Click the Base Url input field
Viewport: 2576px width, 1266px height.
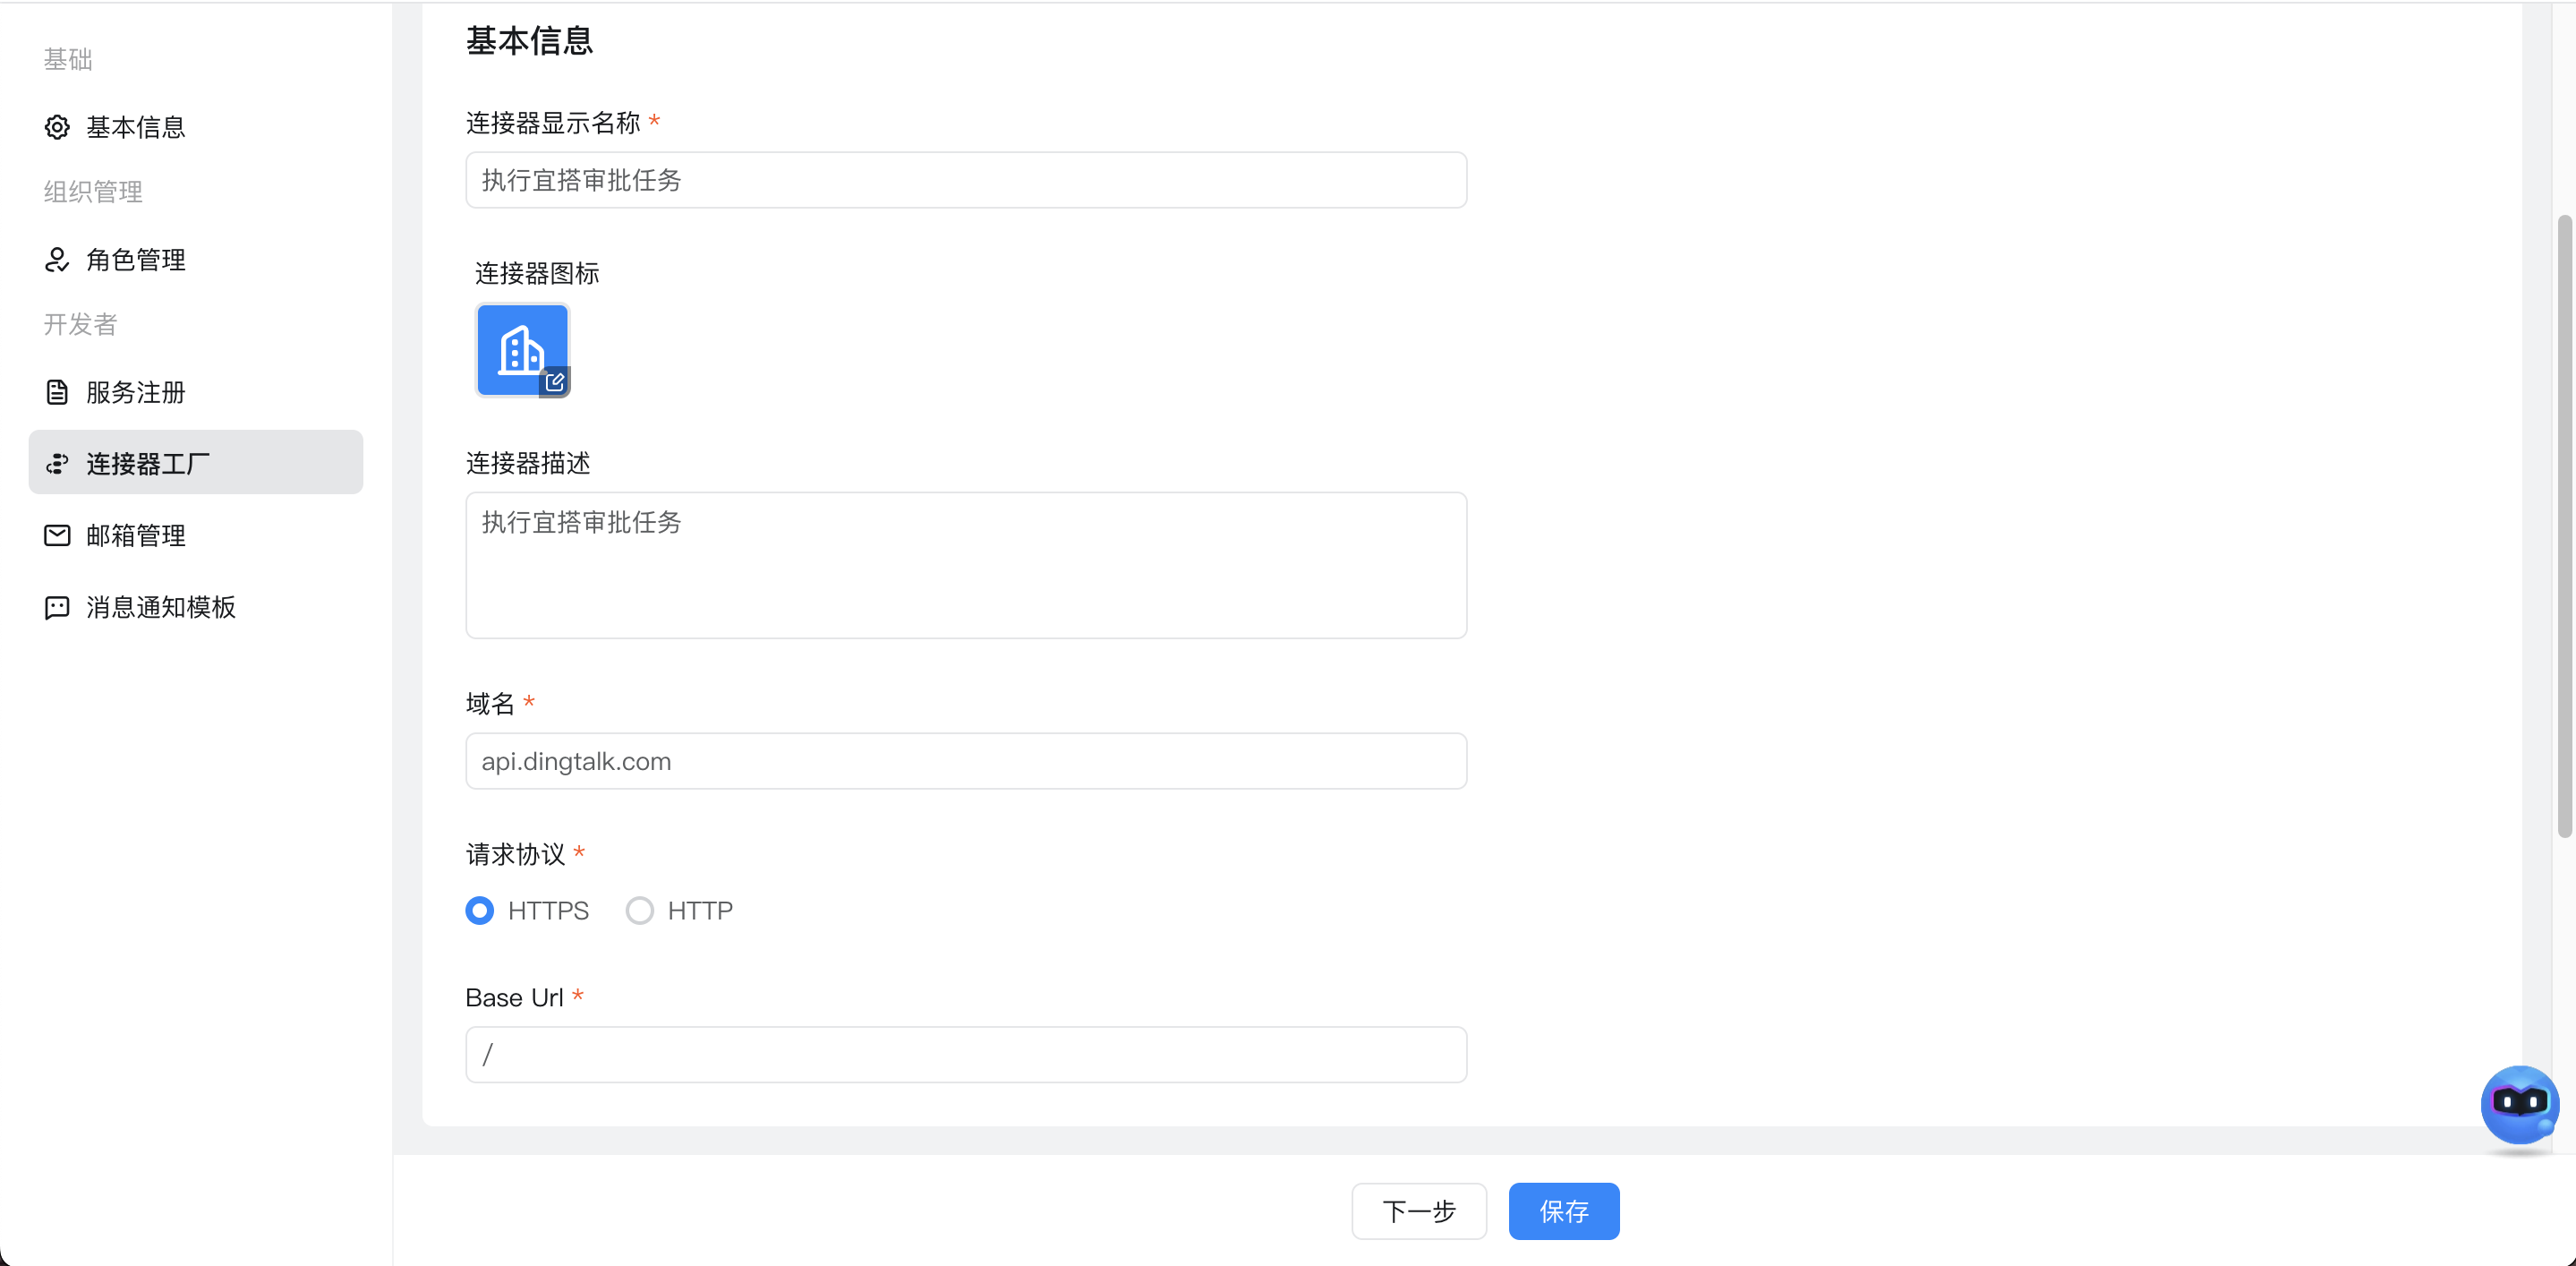[x=966, y=1054]
